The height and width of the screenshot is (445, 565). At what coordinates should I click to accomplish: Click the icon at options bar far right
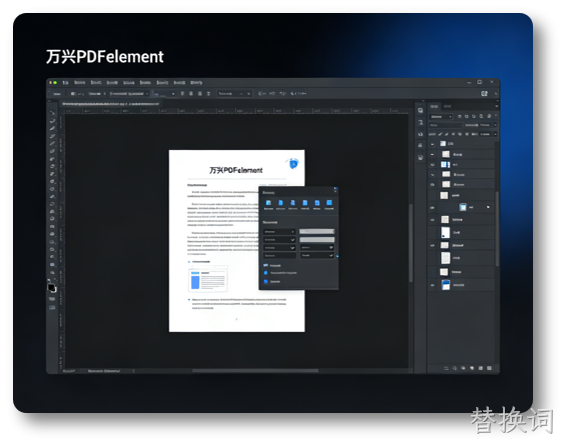[x=484, y=93]
